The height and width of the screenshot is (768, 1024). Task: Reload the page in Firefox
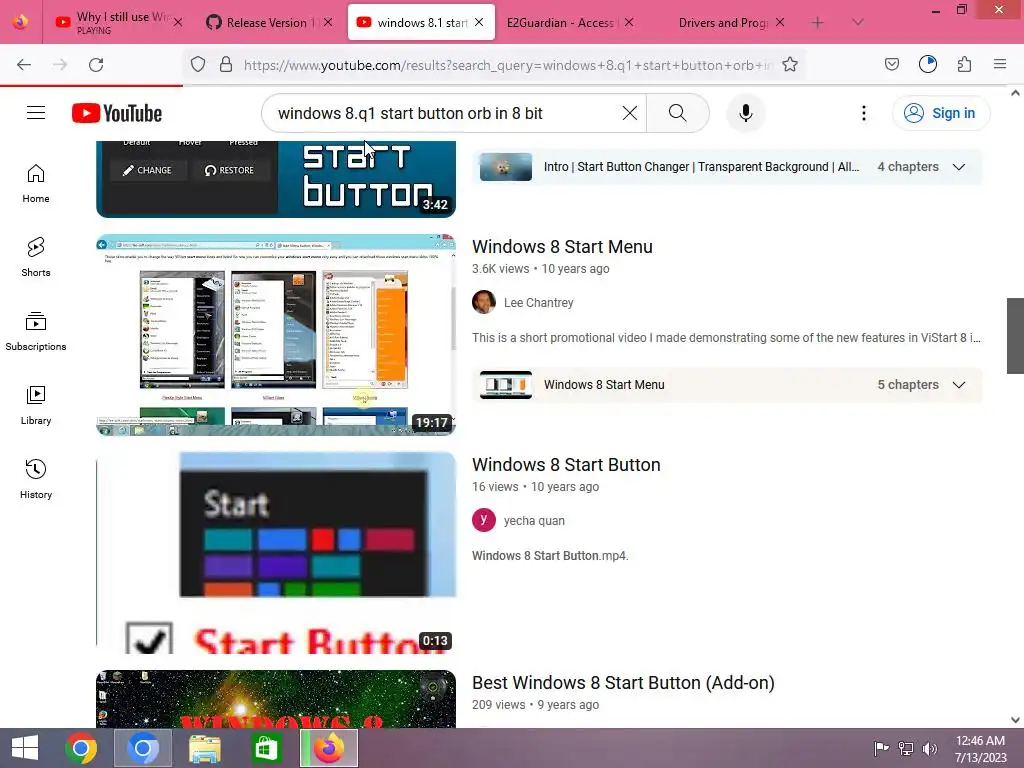coord(96,65)
